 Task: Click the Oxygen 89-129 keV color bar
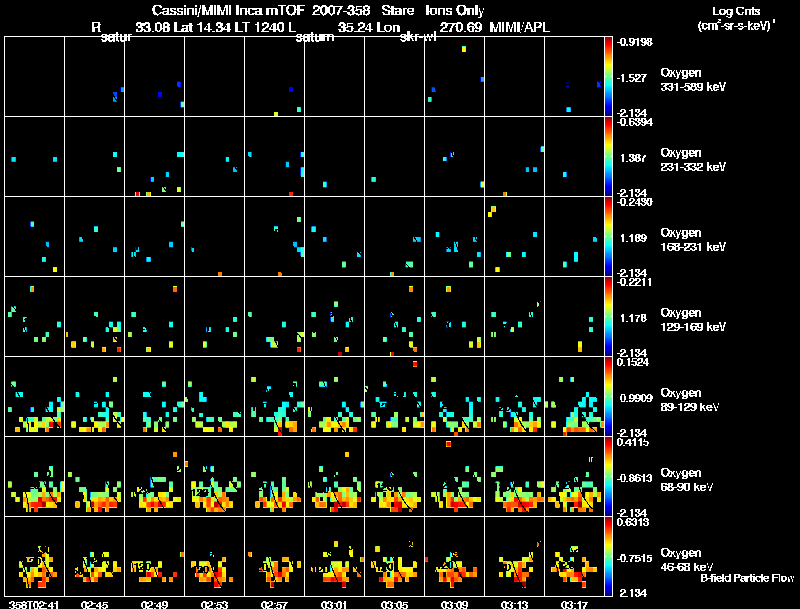[x=608, y=396]
